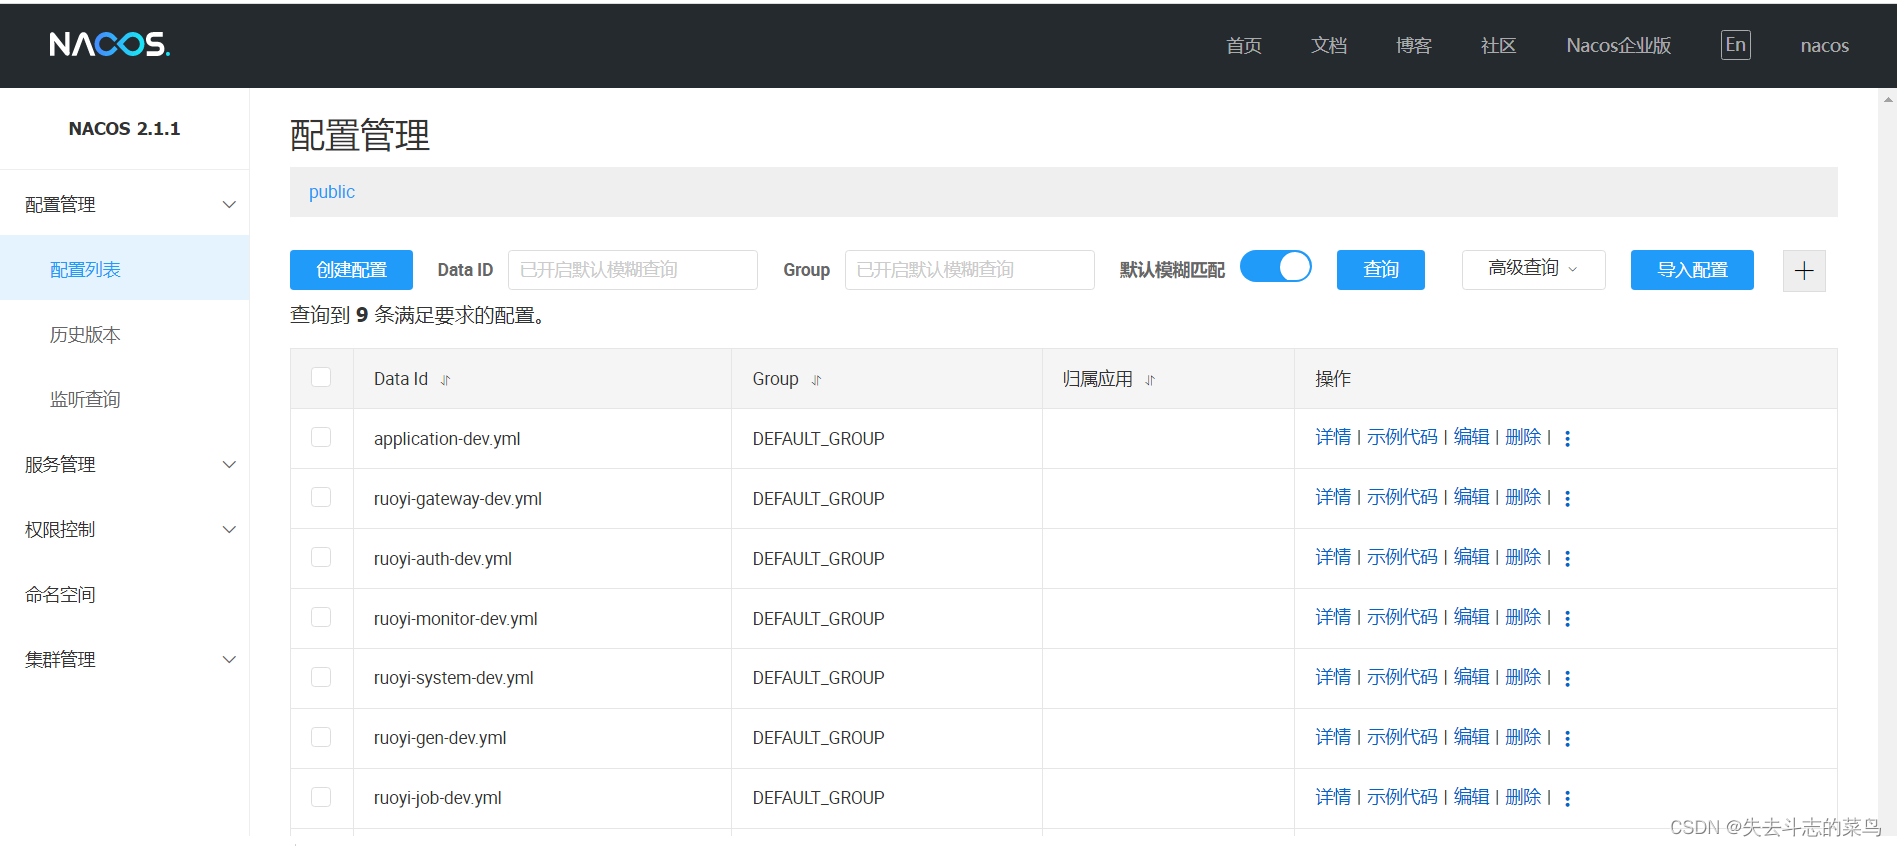Expand the 集群管理 sidebar menu

pos(124,659)
